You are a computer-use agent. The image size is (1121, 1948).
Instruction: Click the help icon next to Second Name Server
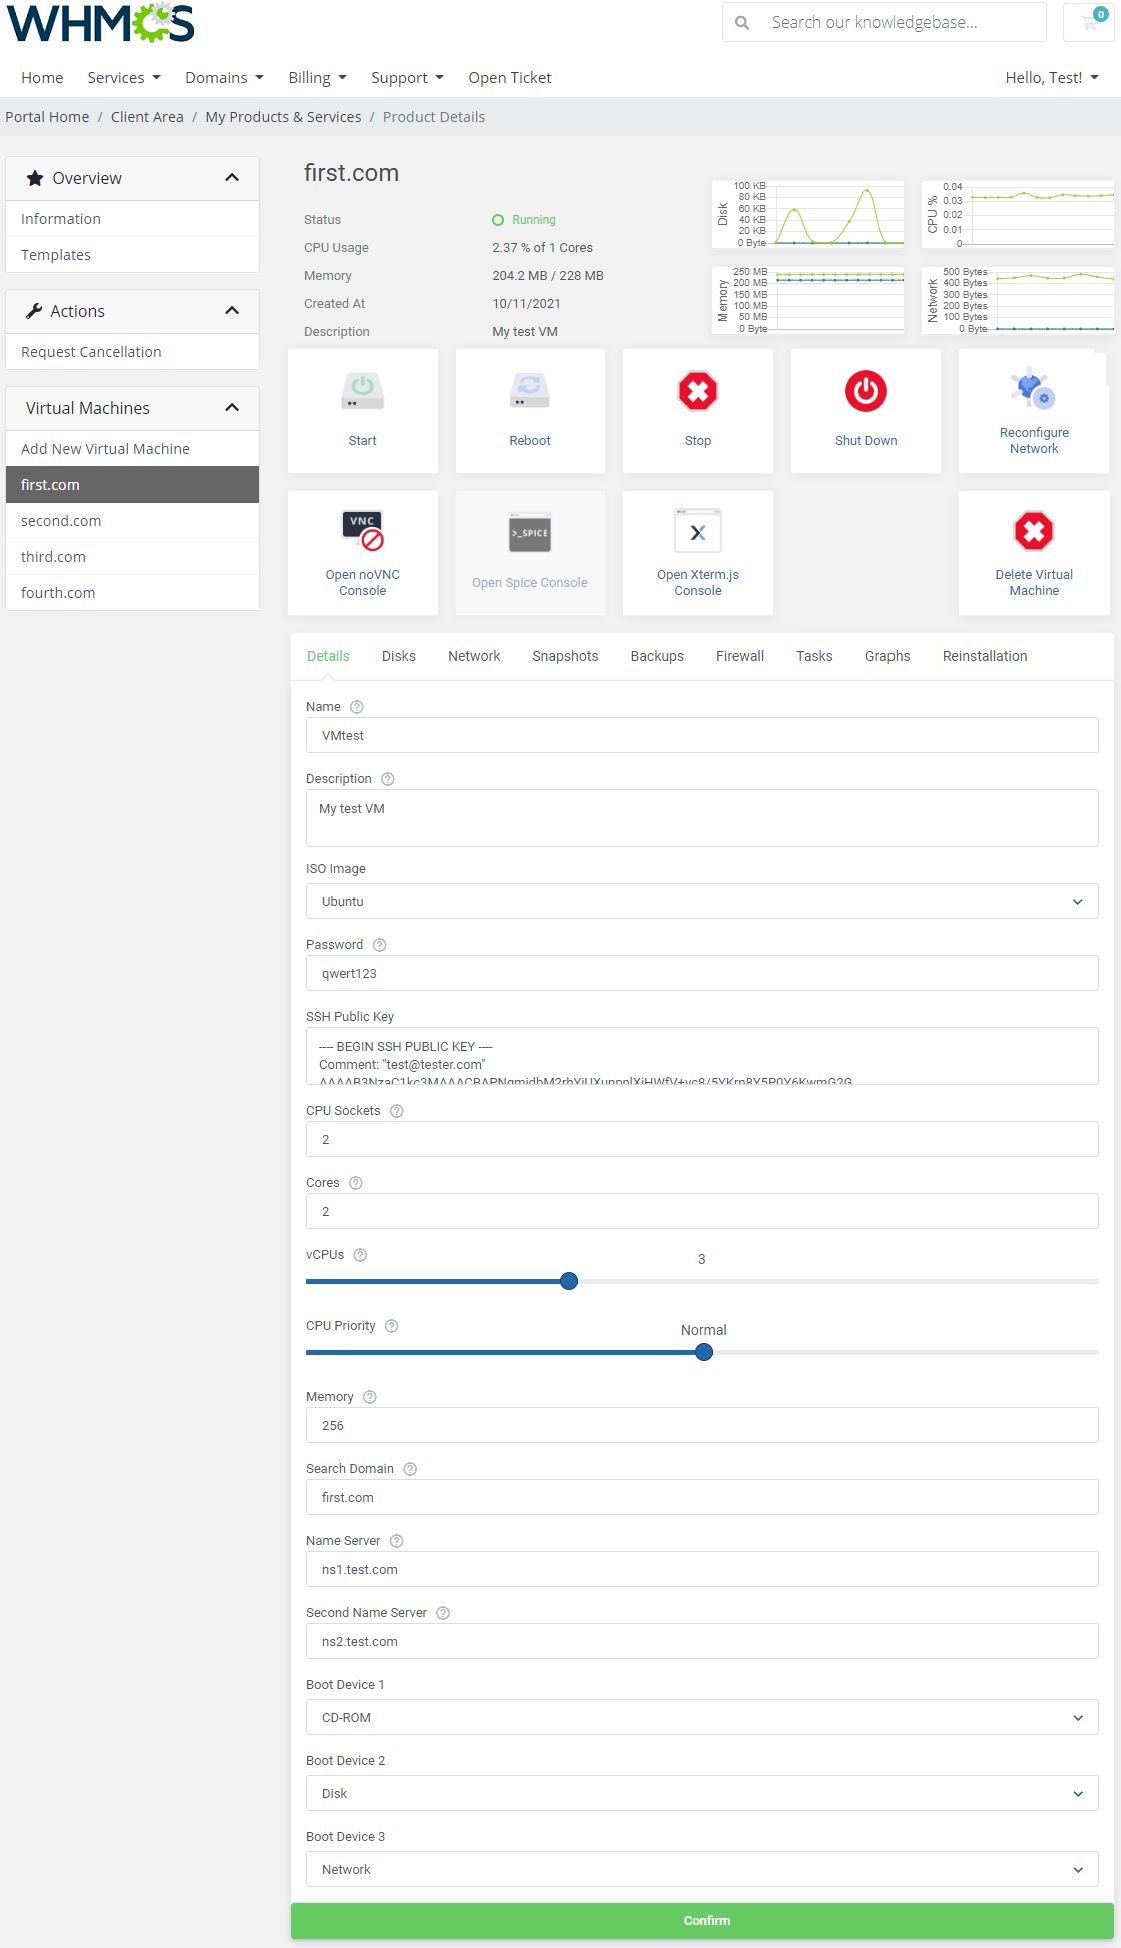[x=444, y=1613]
